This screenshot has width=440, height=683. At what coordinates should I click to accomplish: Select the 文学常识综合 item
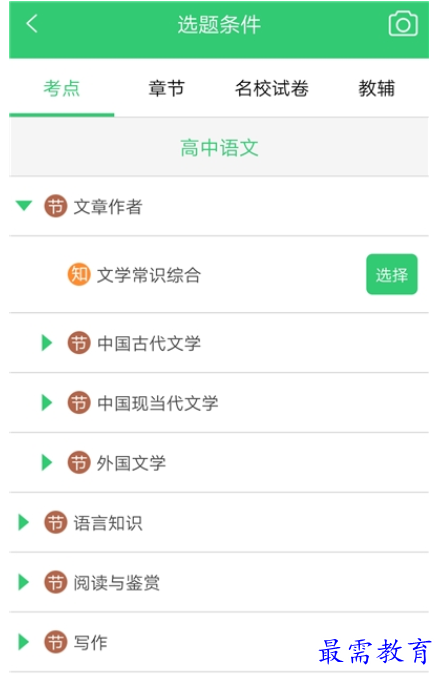point(149,275)
